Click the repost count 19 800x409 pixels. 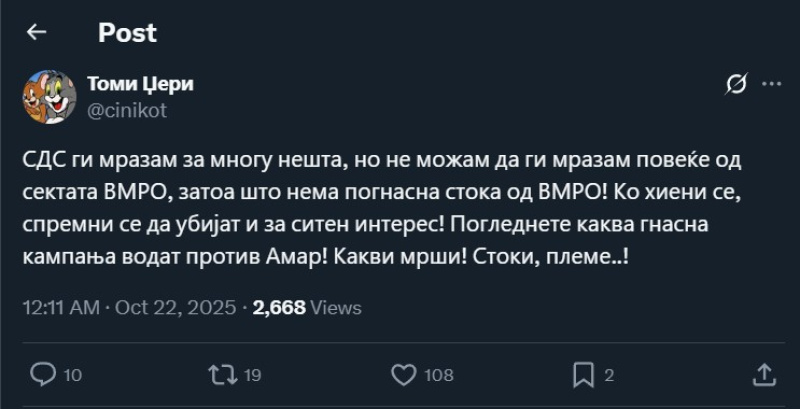pyautogui.click(x=252, y=375)
